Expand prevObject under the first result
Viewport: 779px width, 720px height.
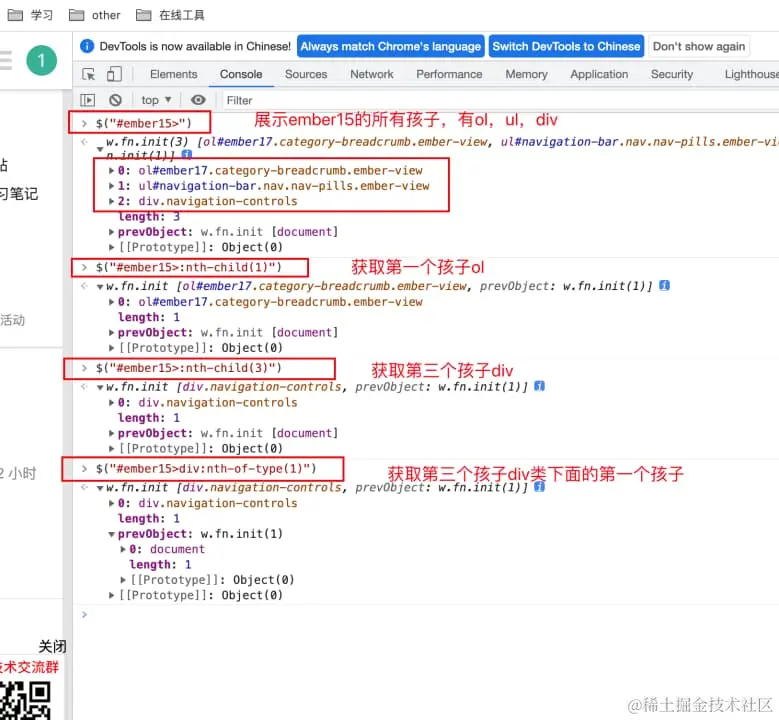click(x=111, y=232)
